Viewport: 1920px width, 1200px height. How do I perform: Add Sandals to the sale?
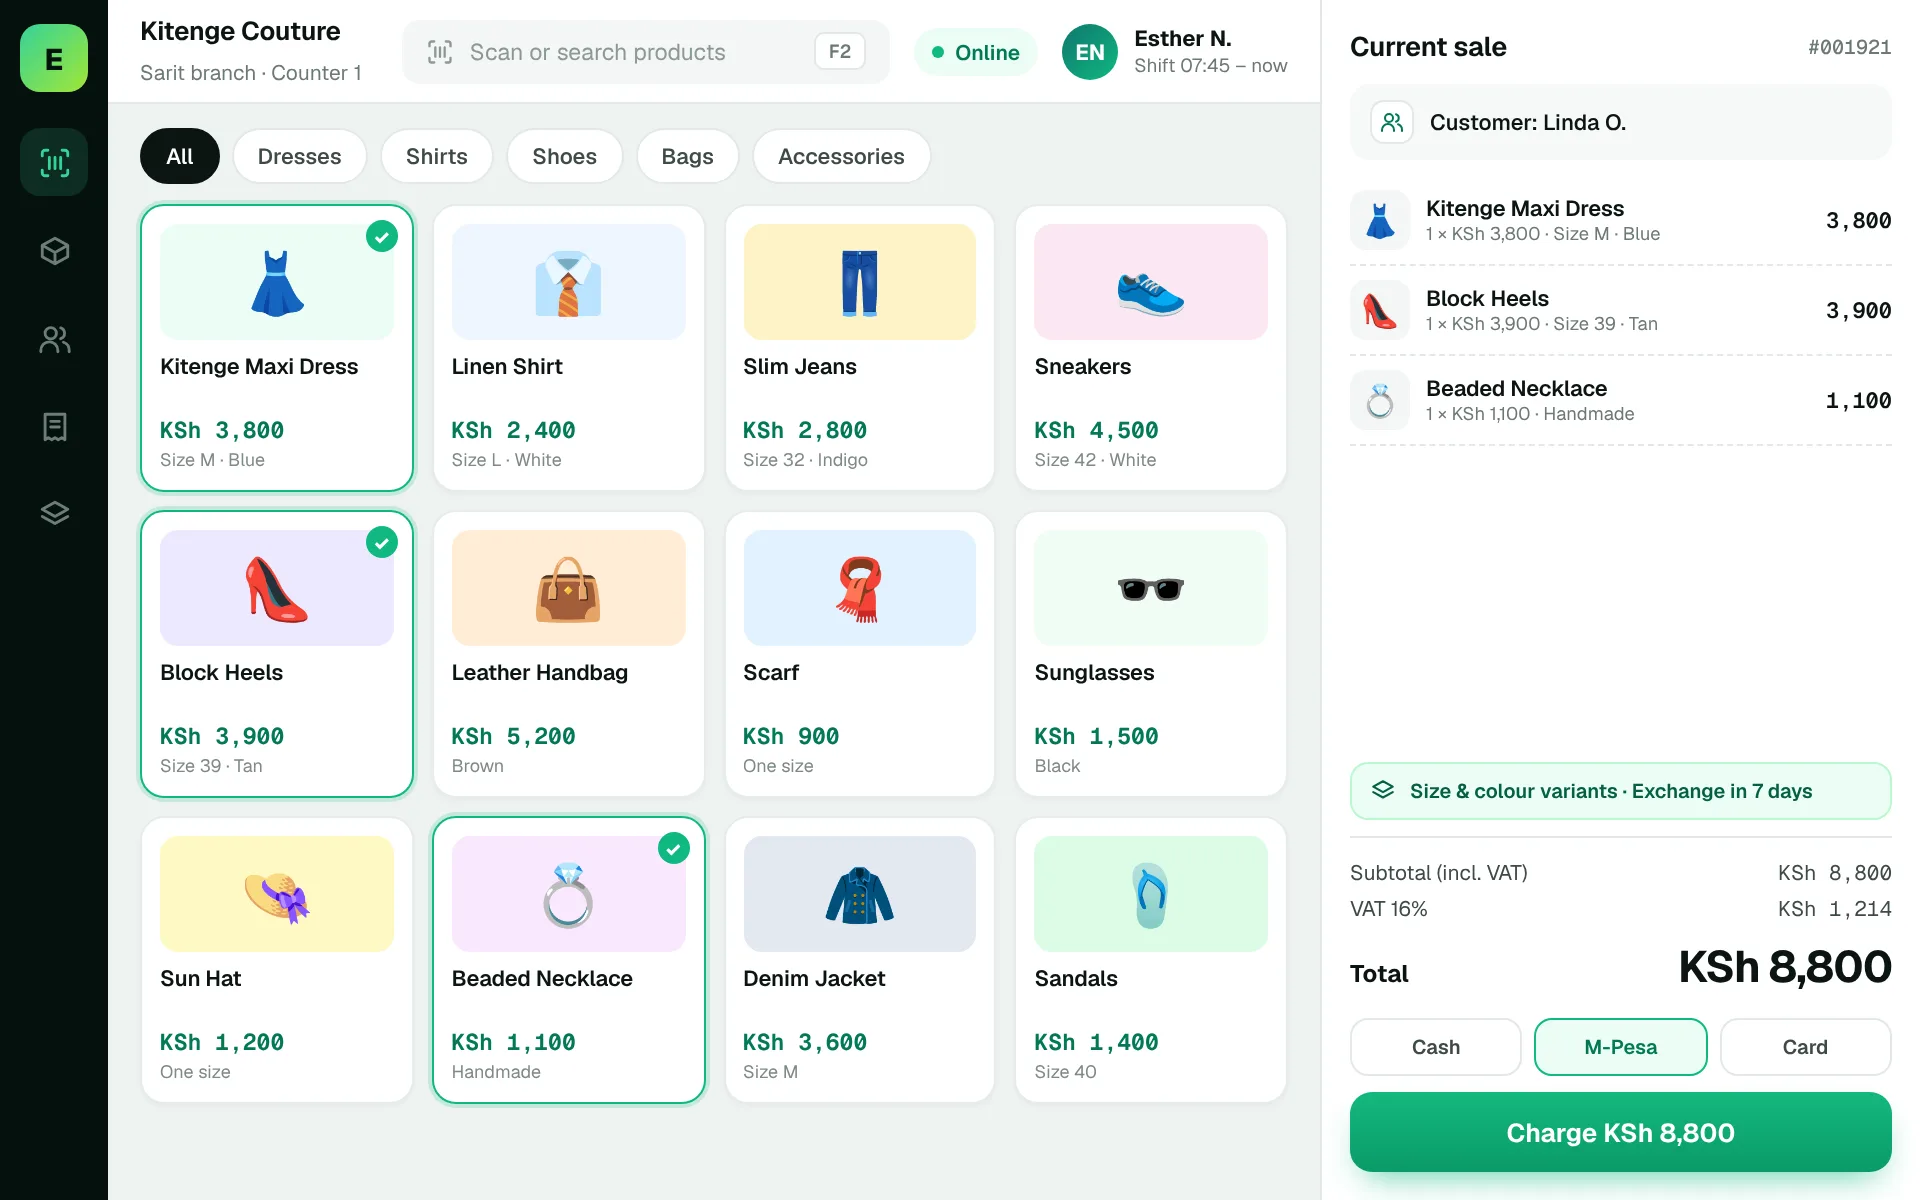click(x=1151, y=960)
